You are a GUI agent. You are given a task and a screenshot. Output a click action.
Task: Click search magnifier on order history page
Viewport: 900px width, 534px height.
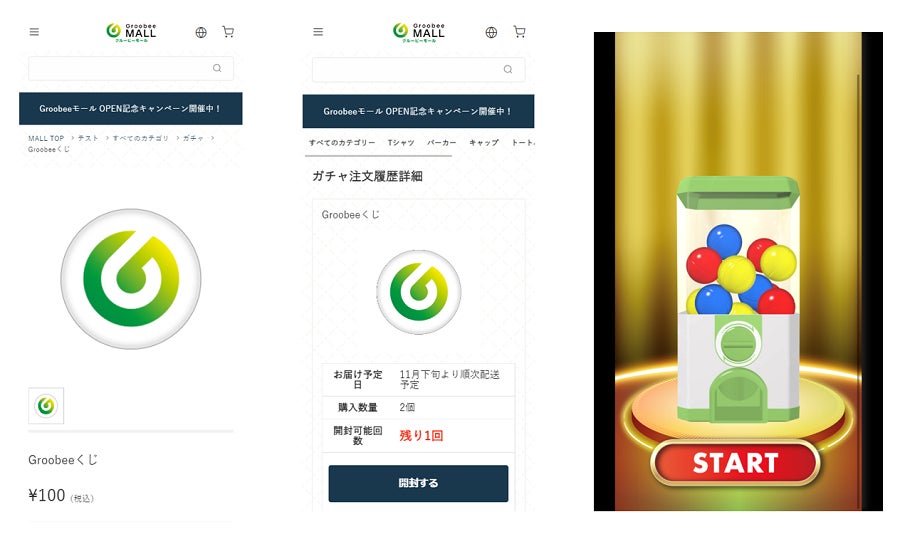pos(508,69)
